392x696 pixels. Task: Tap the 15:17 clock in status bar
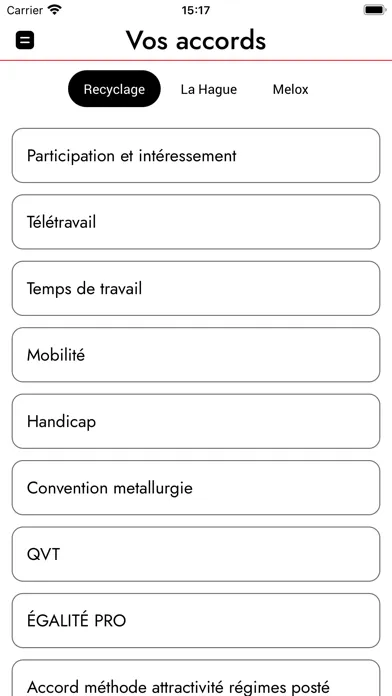196,10
